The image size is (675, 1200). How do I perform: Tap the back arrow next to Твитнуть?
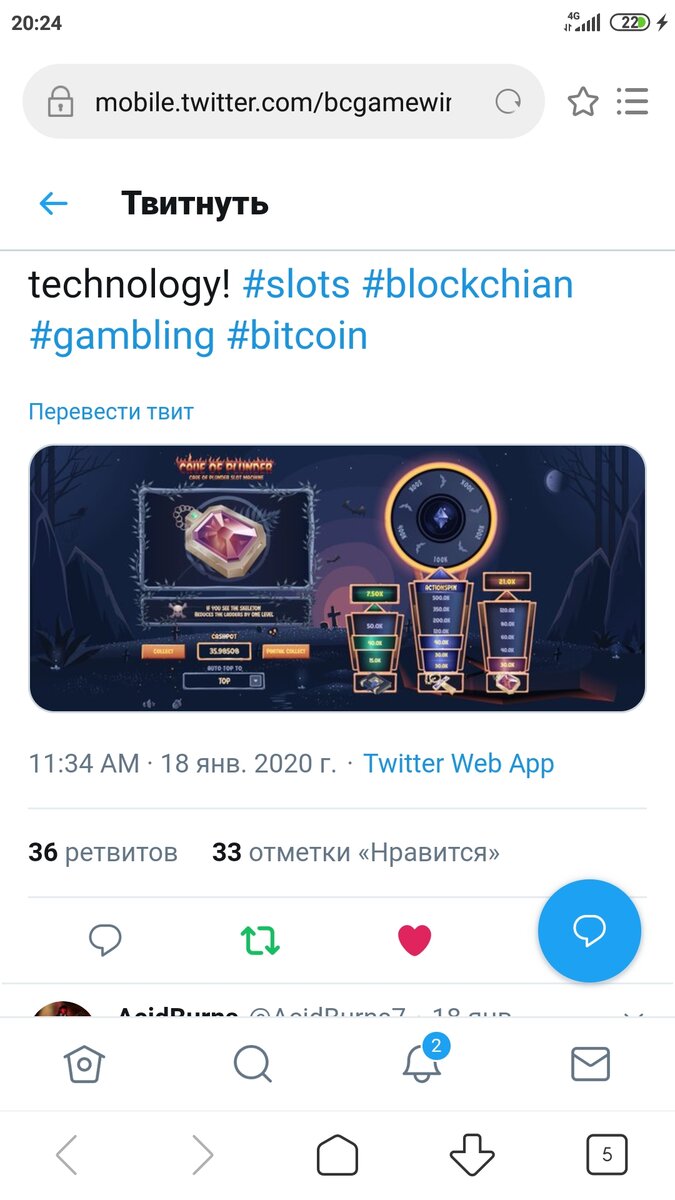(53, 204)
